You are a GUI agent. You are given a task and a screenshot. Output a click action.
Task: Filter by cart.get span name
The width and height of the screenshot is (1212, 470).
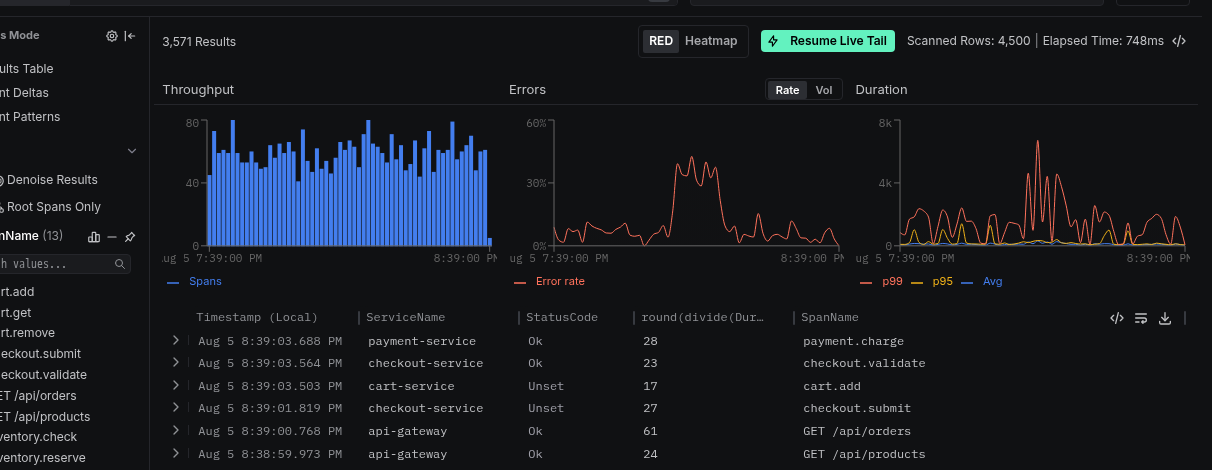pyautogui.click(x=16, y=313)
